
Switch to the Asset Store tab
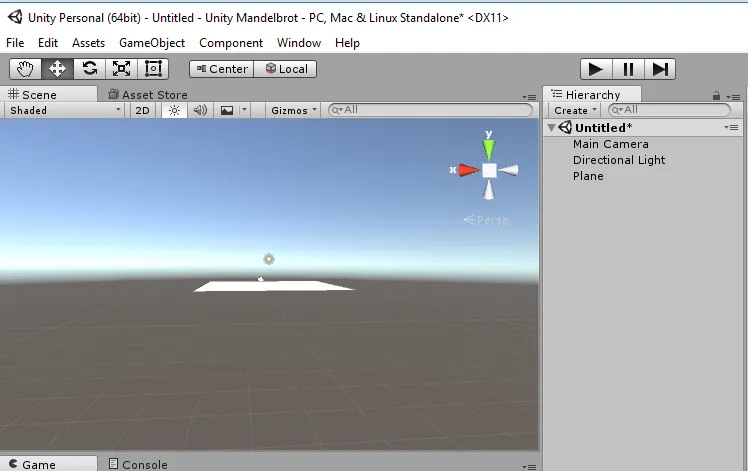147,94
